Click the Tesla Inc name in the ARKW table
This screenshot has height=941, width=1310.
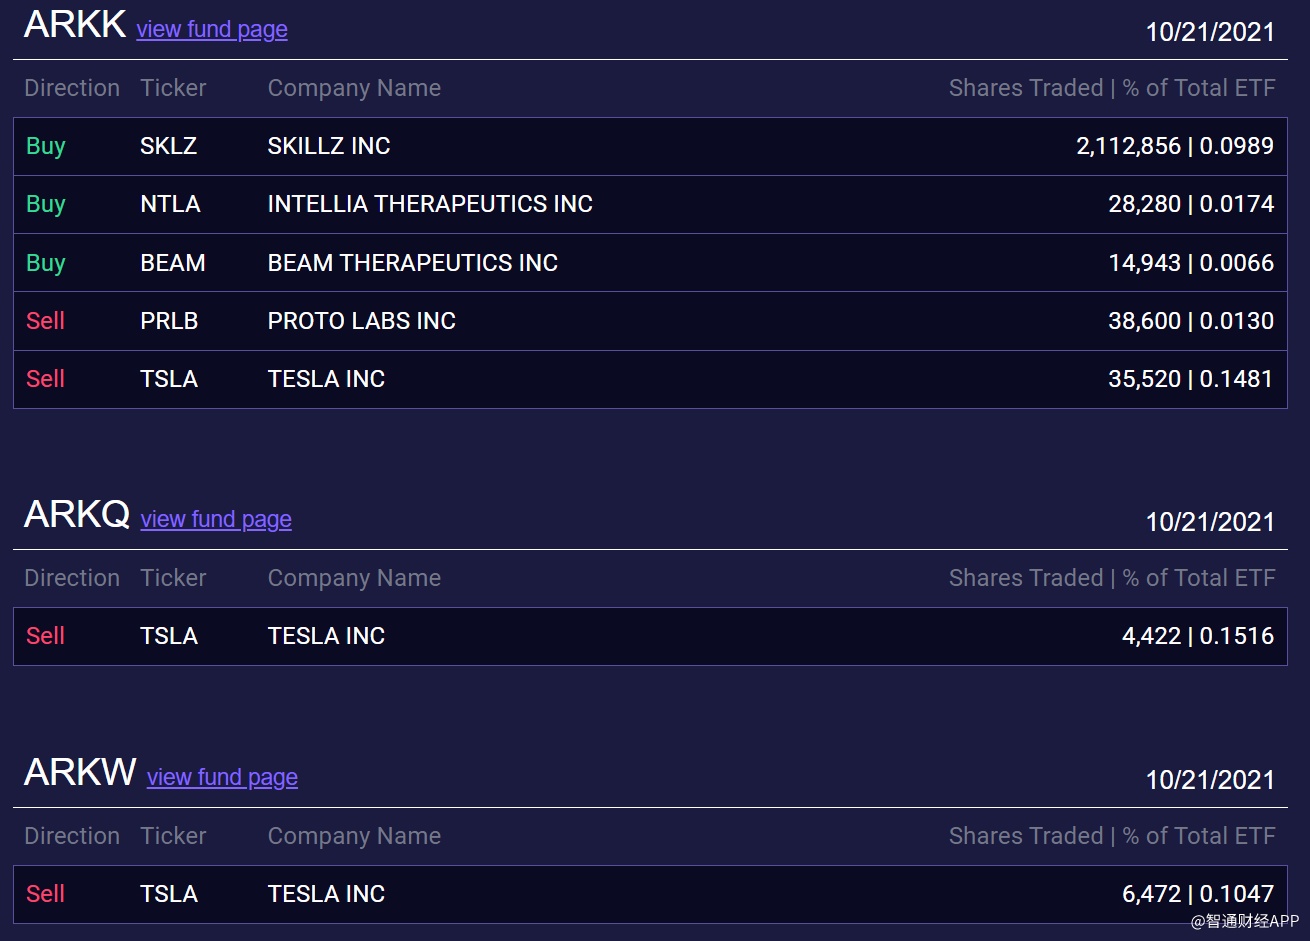326,894
